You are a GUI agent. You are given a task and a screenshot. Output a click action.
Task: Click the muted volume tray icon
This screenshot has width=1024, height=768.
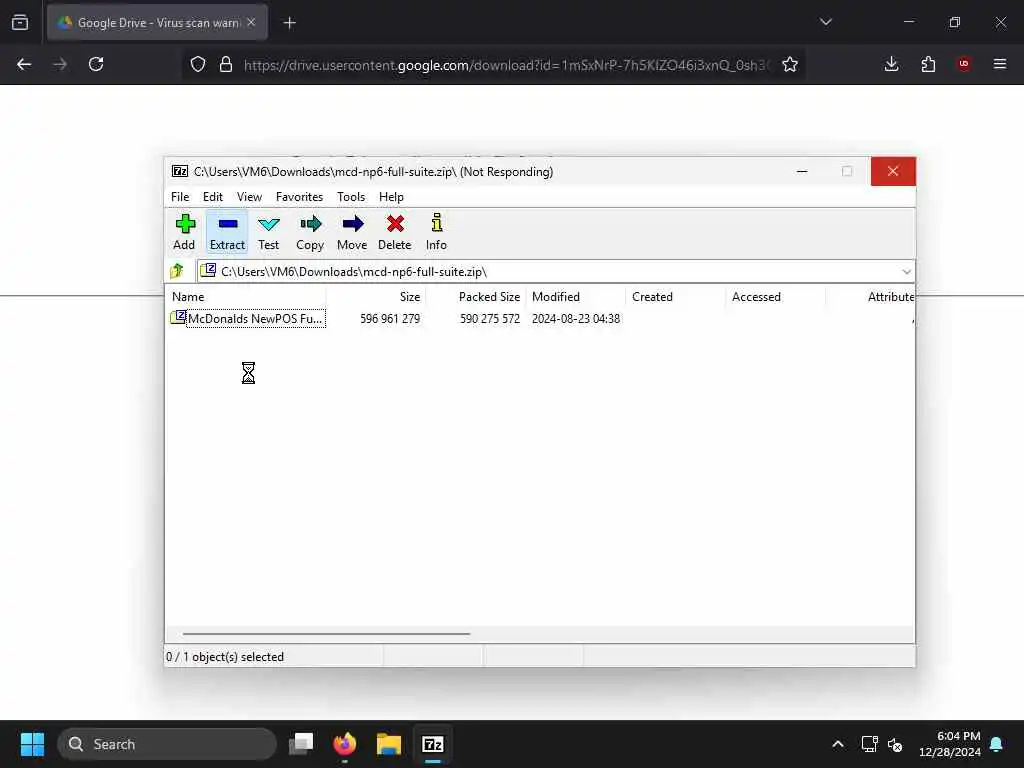pos(895,744)
